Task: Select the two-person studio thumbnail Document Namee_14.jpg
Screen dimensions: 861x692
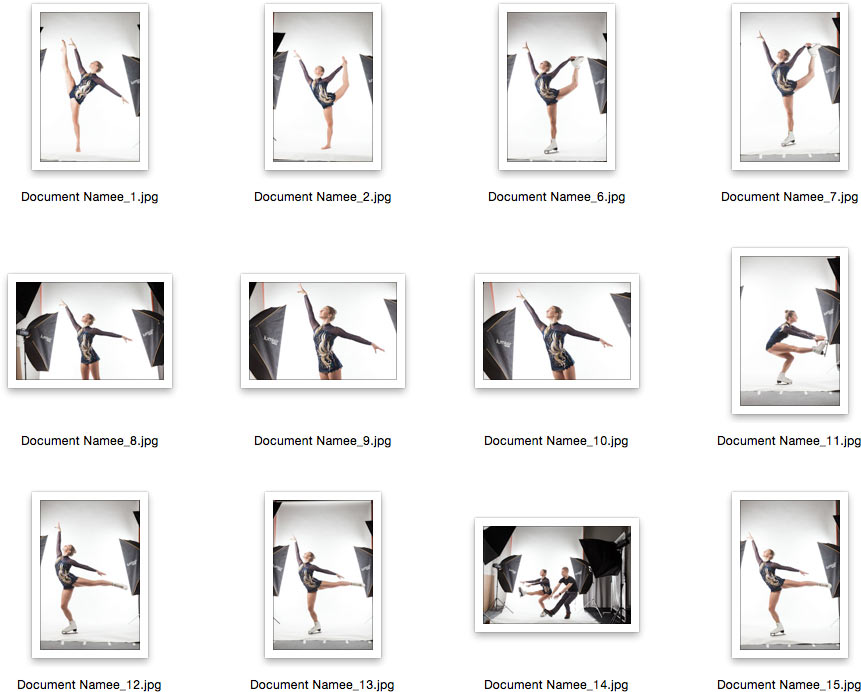Action: pos(556,575)
